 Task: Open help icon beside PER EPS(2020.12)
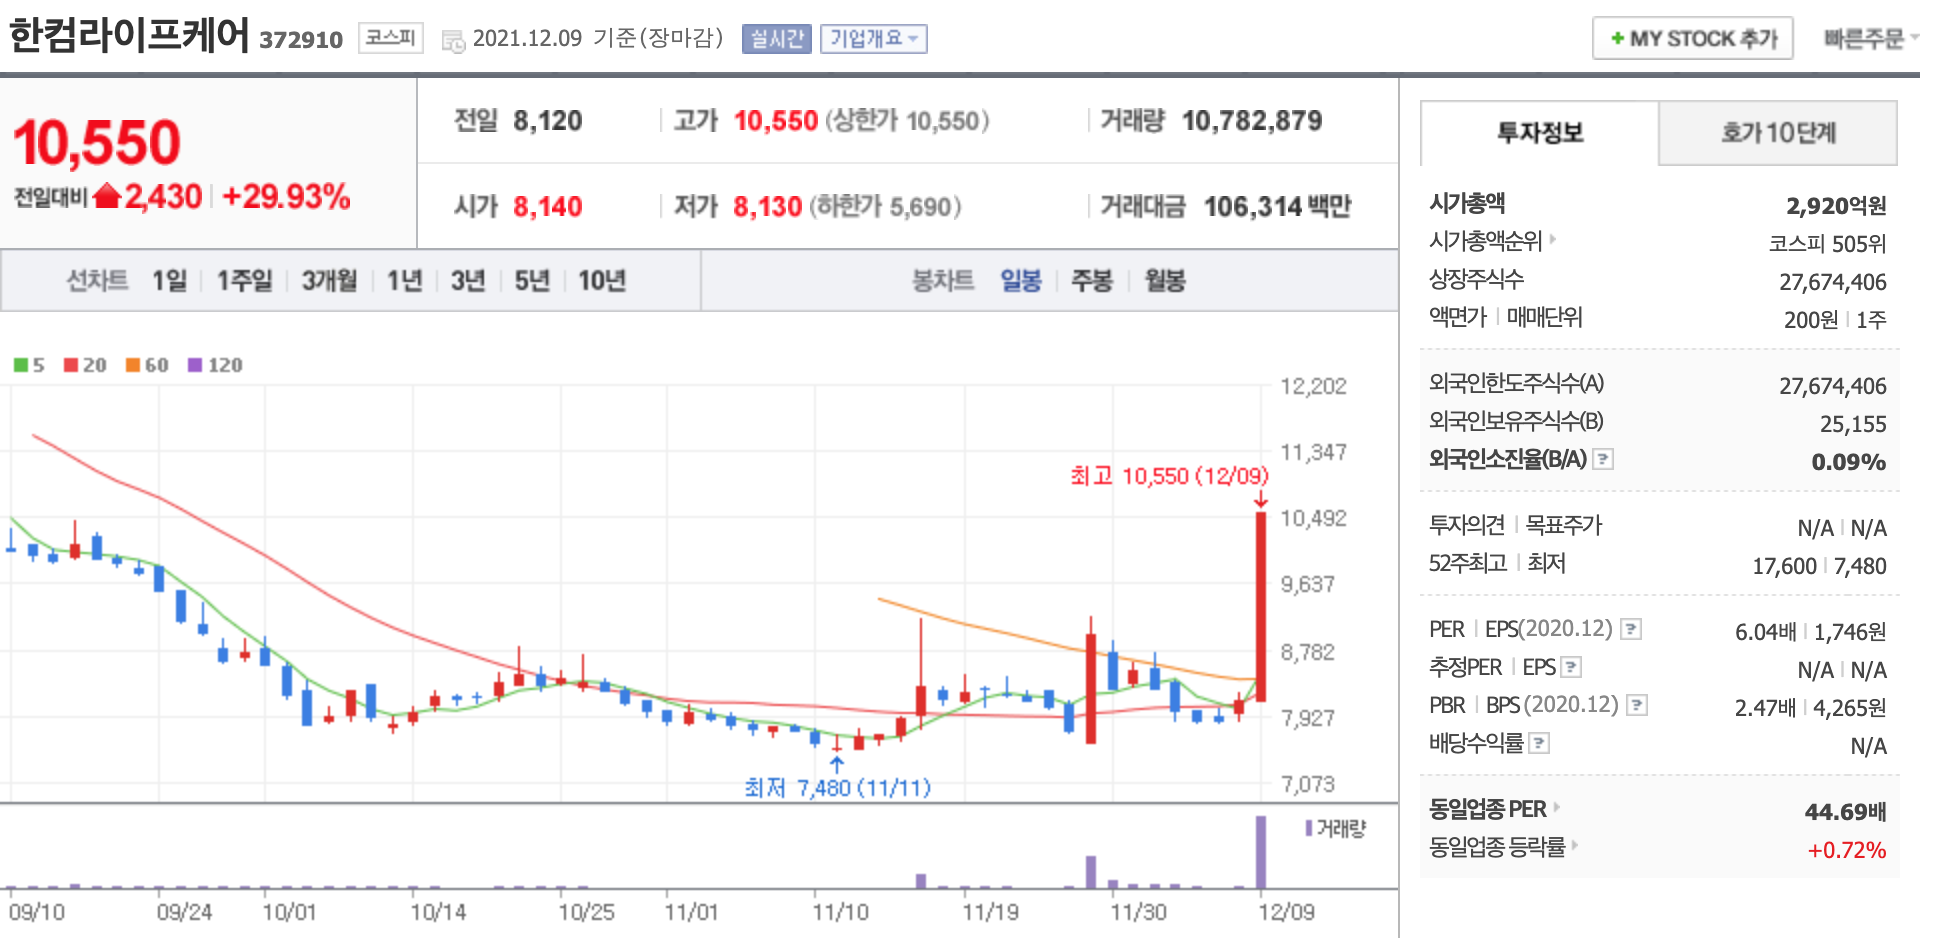pos(1631,629)
